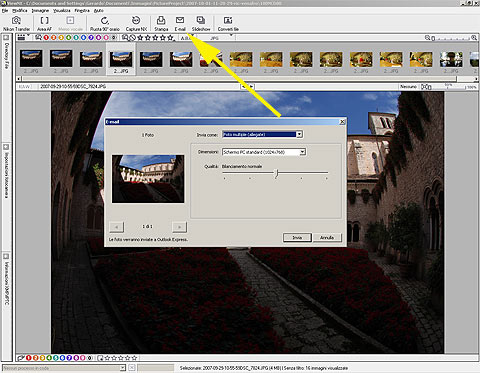Open the Converti file tool
480x373 pixels.
[x=228, y=24]
